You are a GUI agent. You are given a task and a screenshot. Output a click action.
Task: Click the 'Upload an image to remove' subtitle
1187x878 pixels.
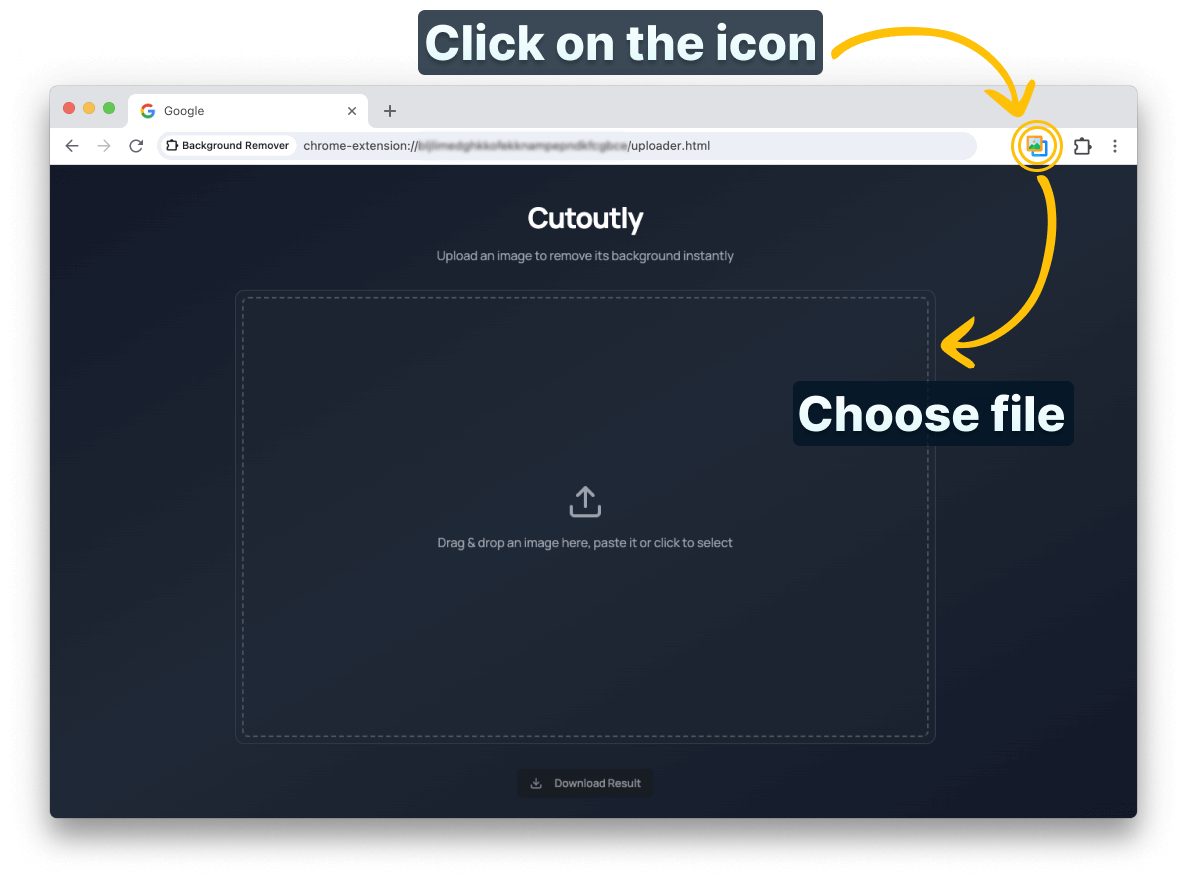[585, 256]
